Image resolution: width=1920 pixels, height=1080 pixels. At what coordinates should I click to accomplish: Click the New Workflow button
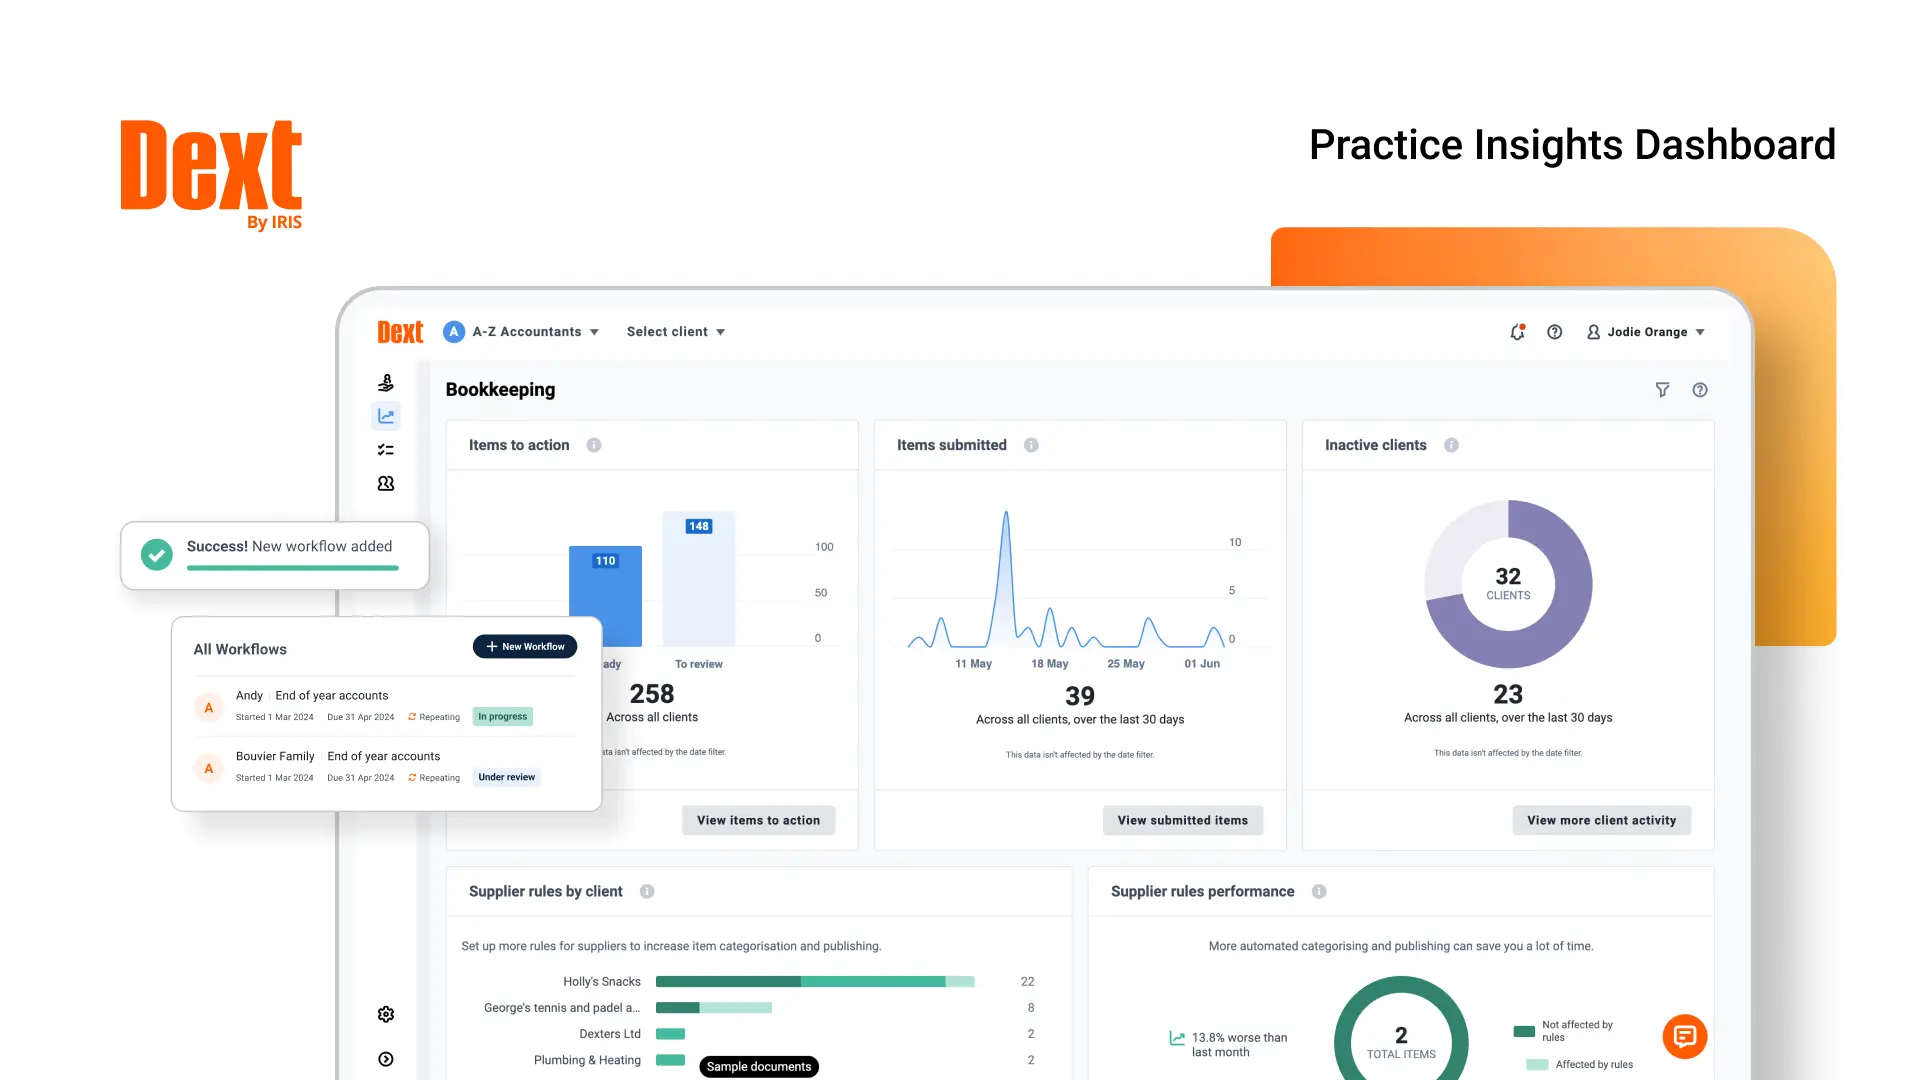pyautogui.click(x=525, y=647)
